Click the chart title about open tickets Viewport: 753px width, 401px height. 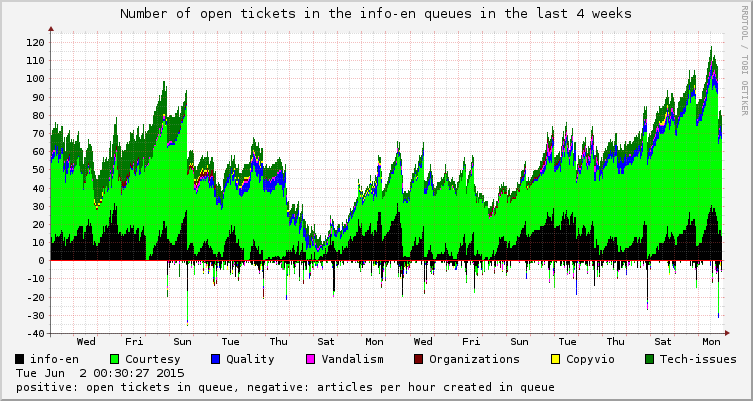pos(376,13)
